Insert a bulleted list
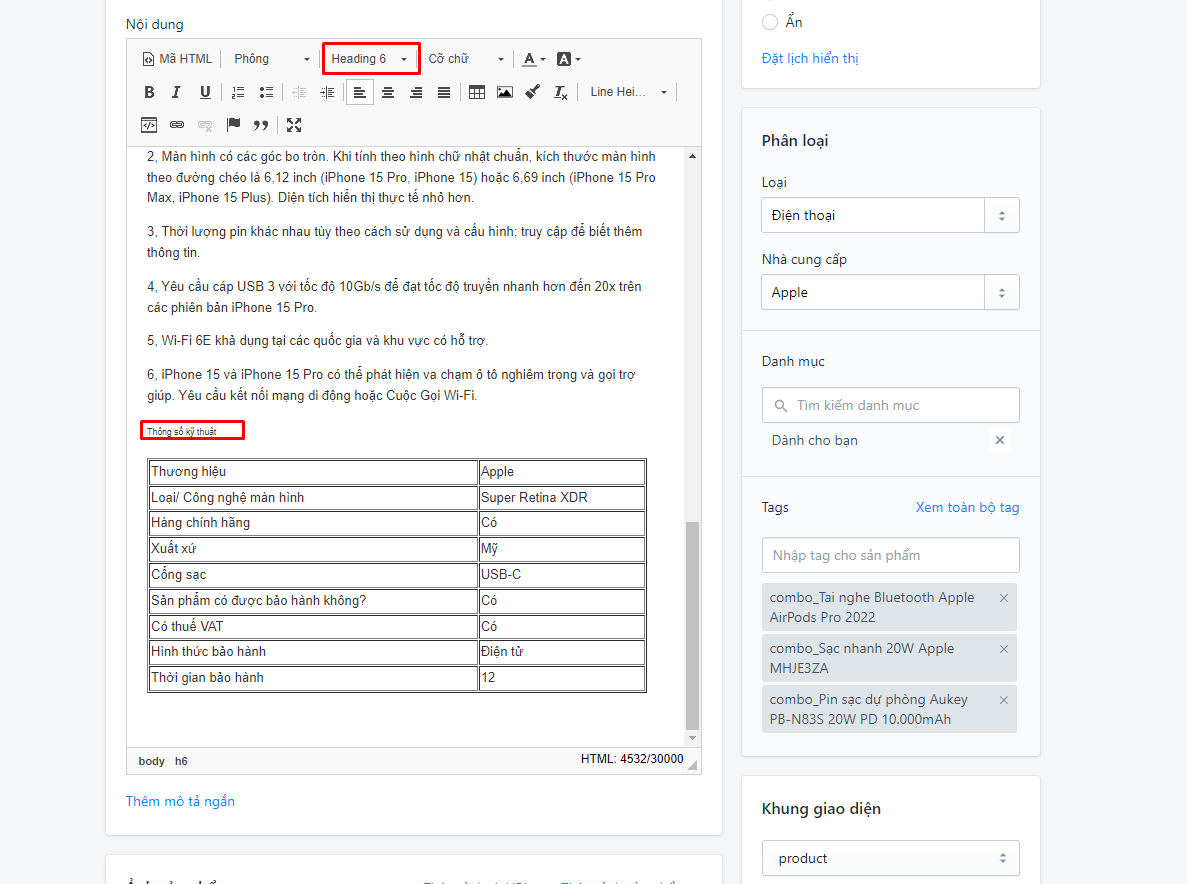 coord(266,92)
